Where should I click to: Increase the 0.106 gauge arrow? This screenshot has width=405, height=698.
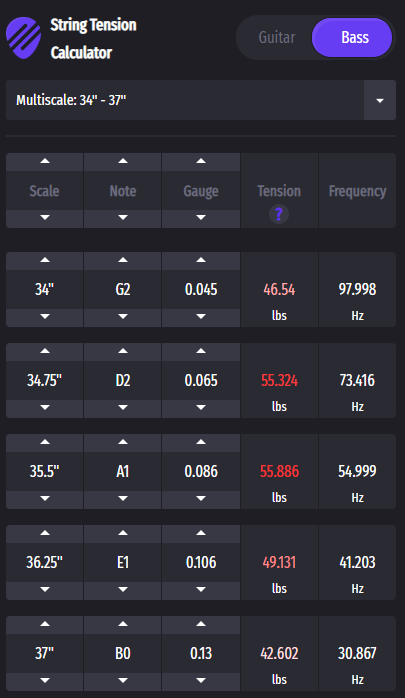point(201,534)
